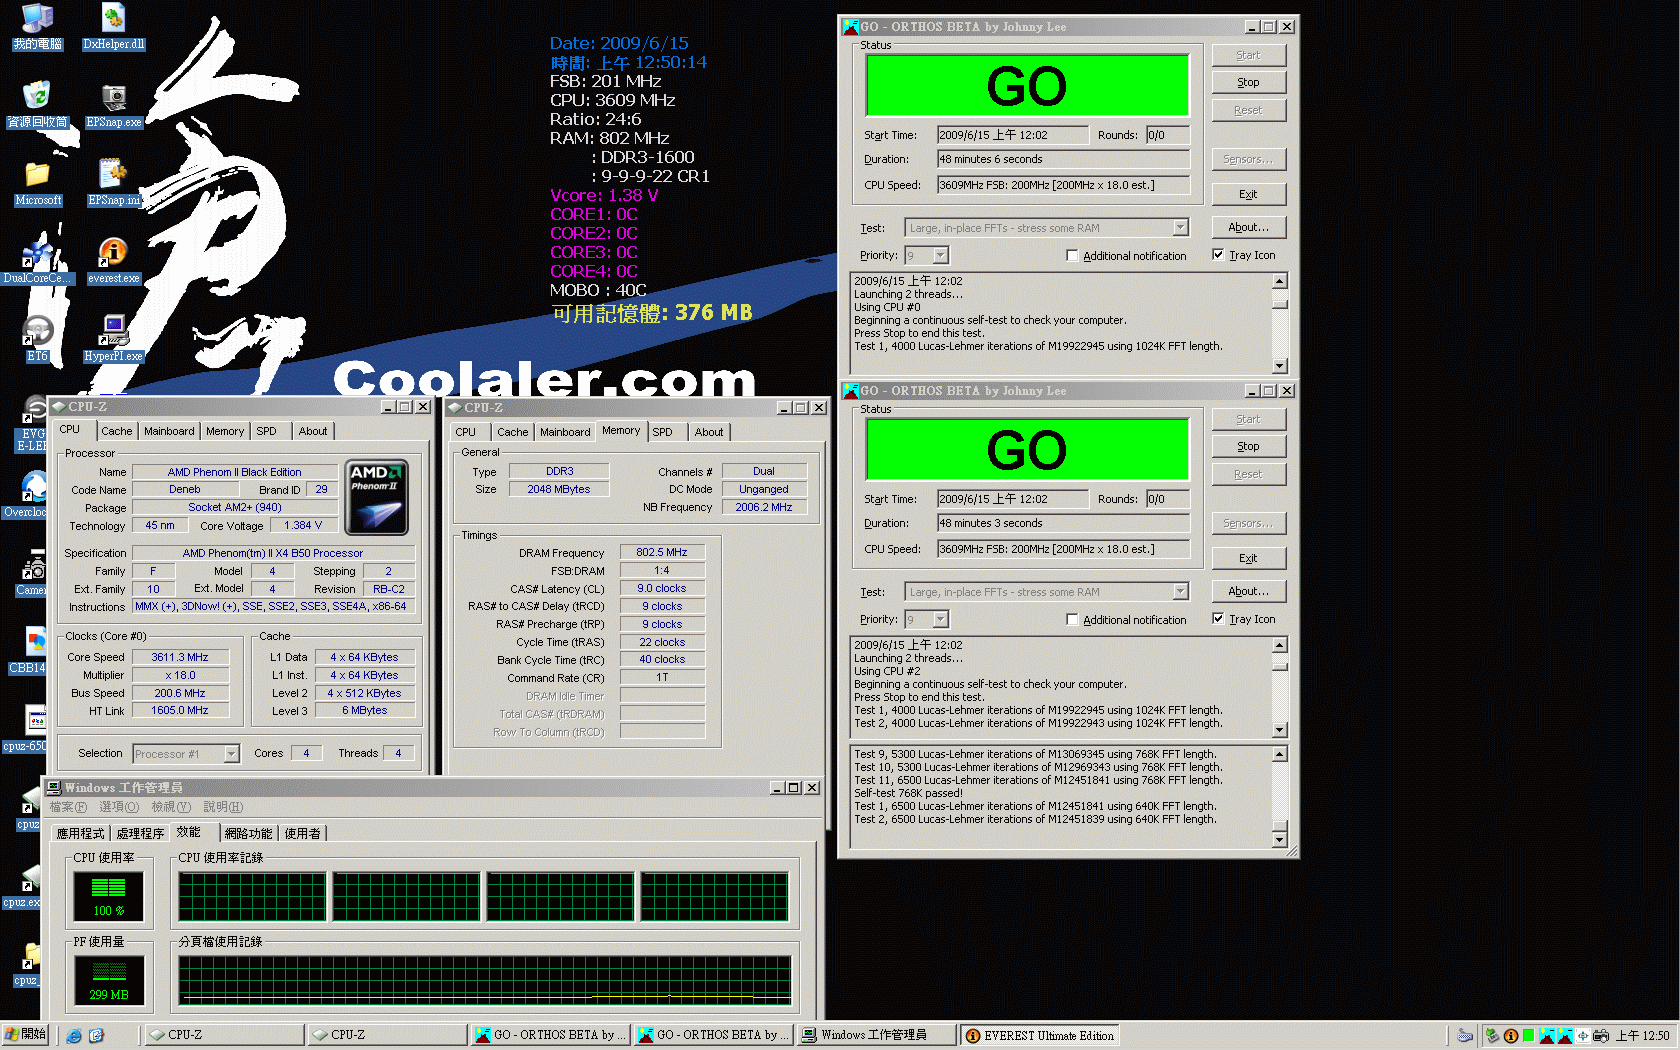Click the orange EVEREST tray icon
Viewport: 1680px width, 1050px height.
[x=1511, y=1036]
